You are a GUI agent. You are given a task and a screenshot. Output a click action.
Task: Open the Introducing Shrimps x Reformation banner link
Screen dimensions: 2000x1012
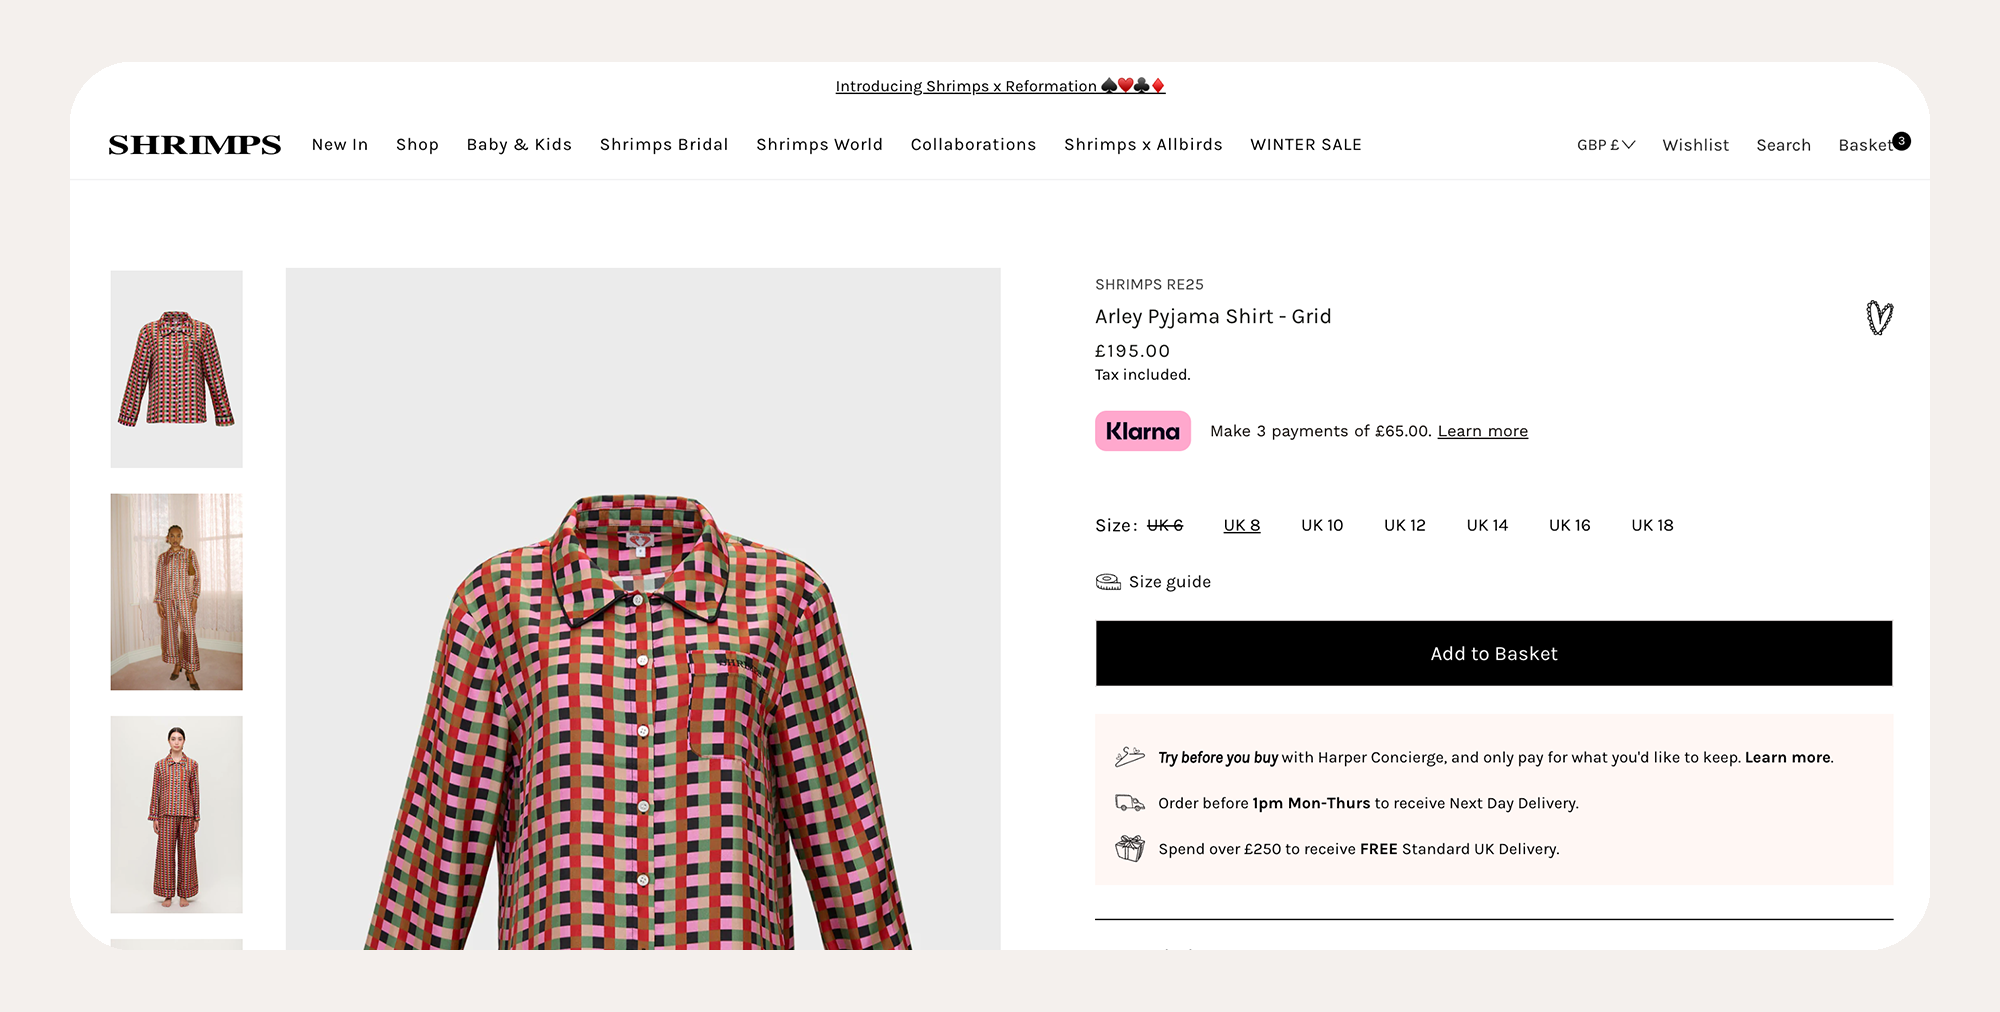(x=1000, y=86)
